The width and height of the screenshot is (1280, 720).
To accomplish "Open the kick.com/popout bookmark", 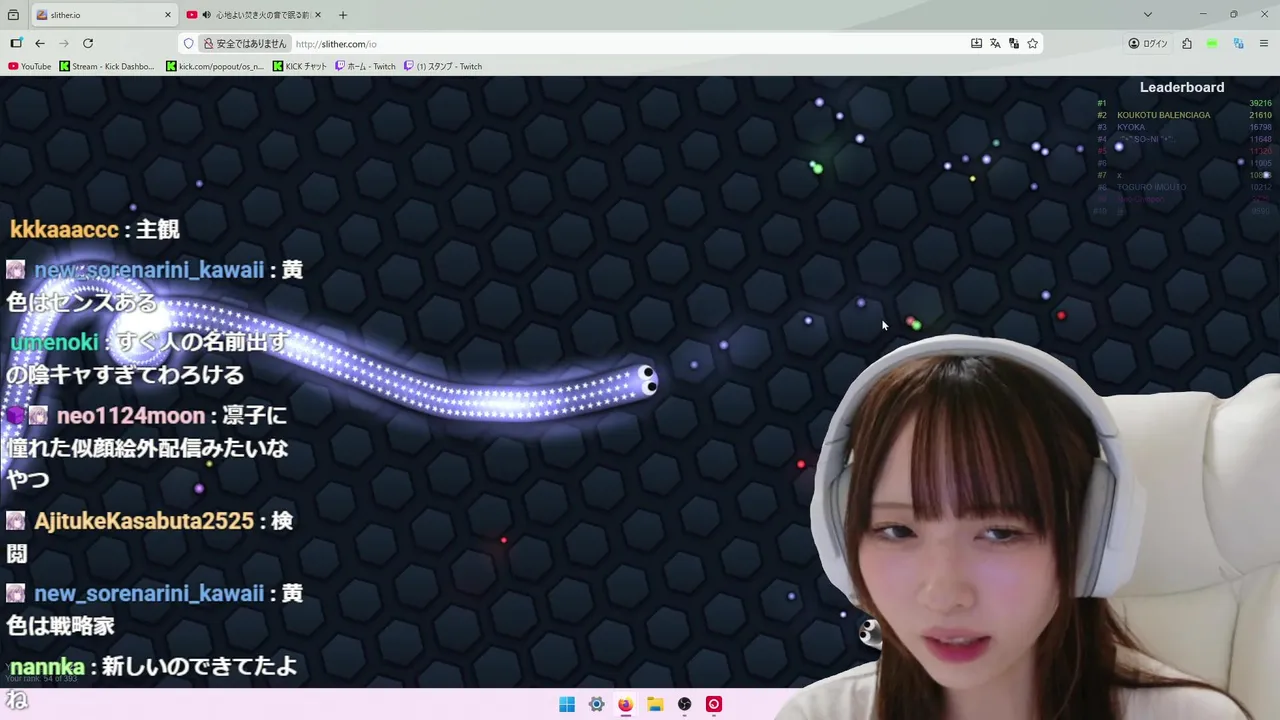I will pyautogui.click(x=215, y=67).
